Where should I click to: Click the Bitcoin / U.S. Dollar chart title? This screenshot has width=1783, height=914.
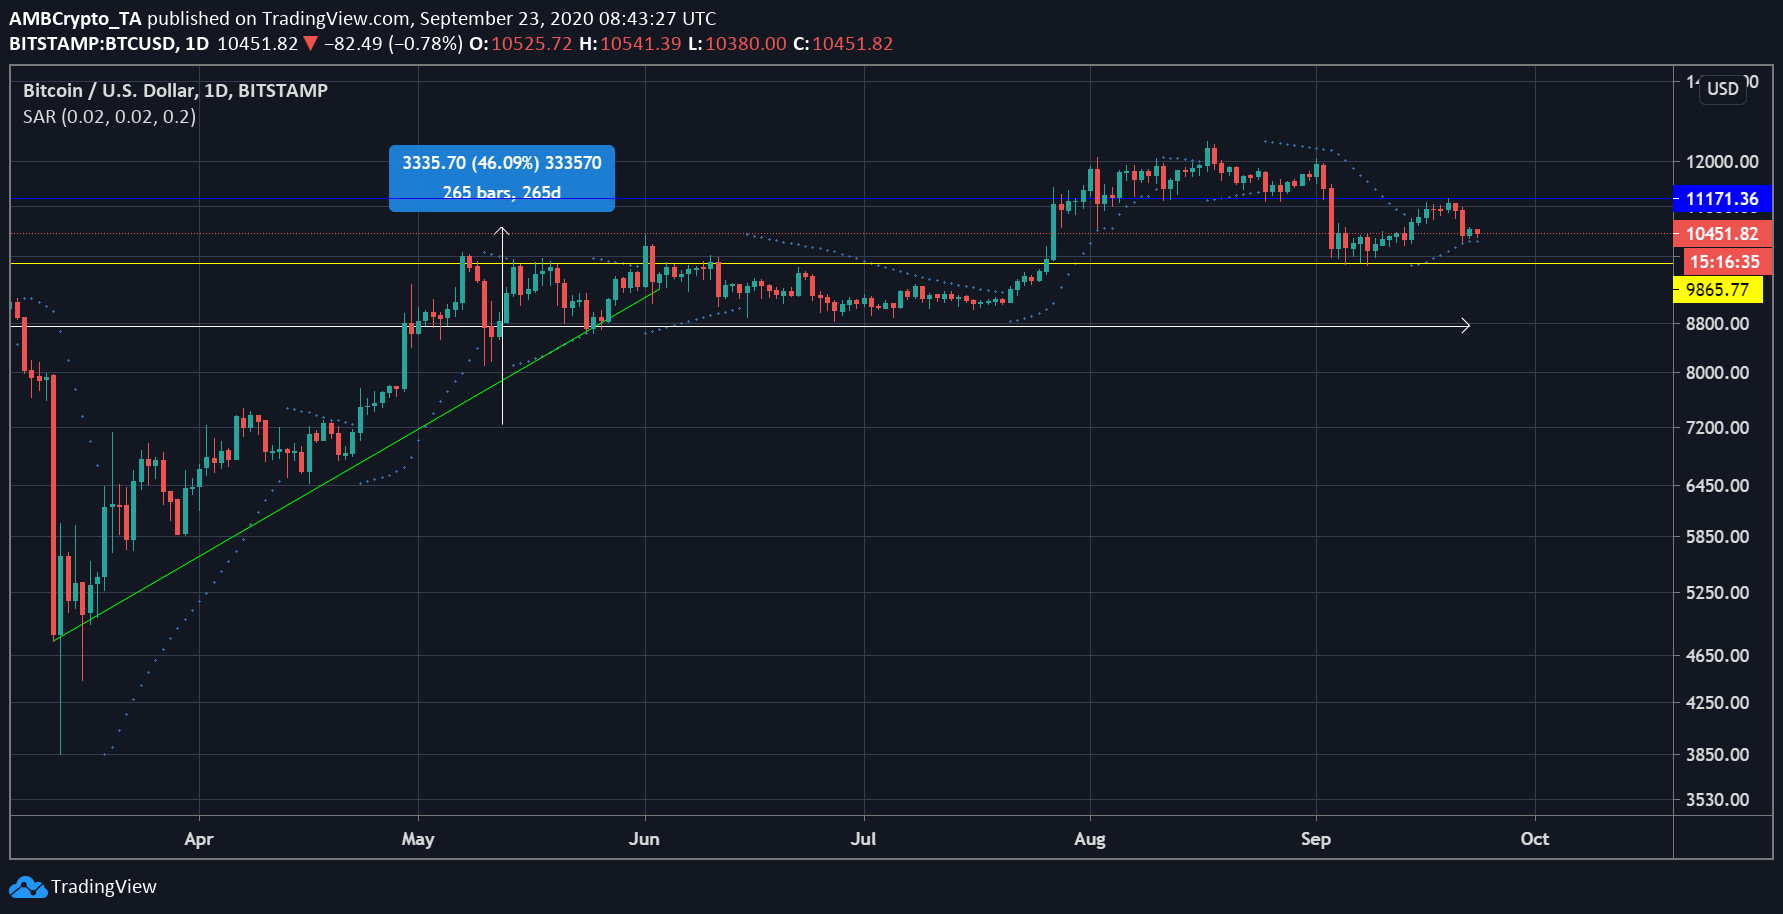[x=175, y=91]
